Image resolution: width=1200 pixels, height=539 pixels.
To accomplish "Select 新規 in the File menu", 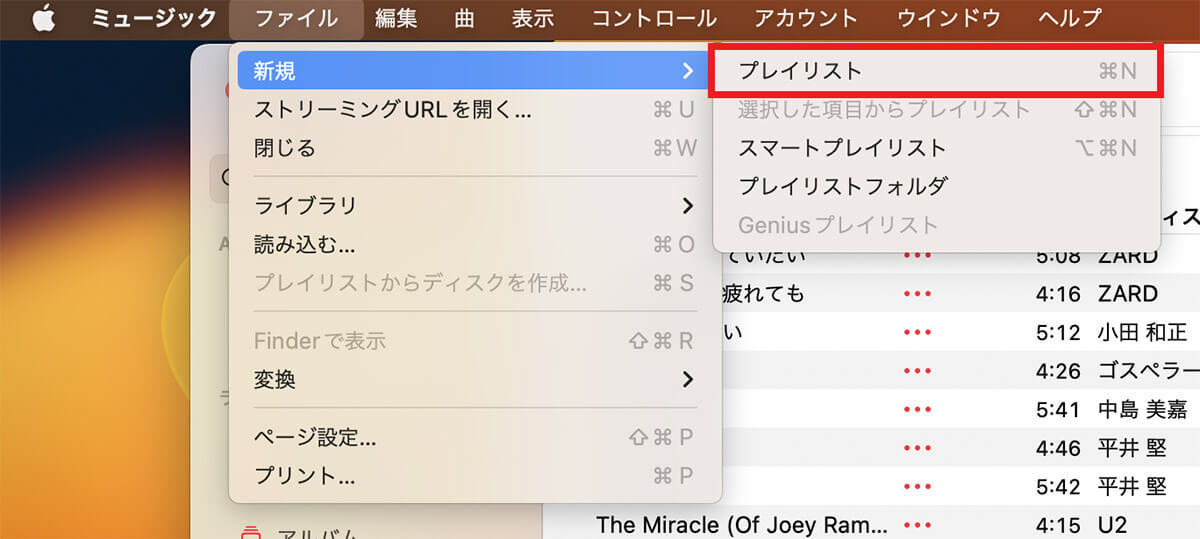I will pyautogui.click(x=472, y=71).
